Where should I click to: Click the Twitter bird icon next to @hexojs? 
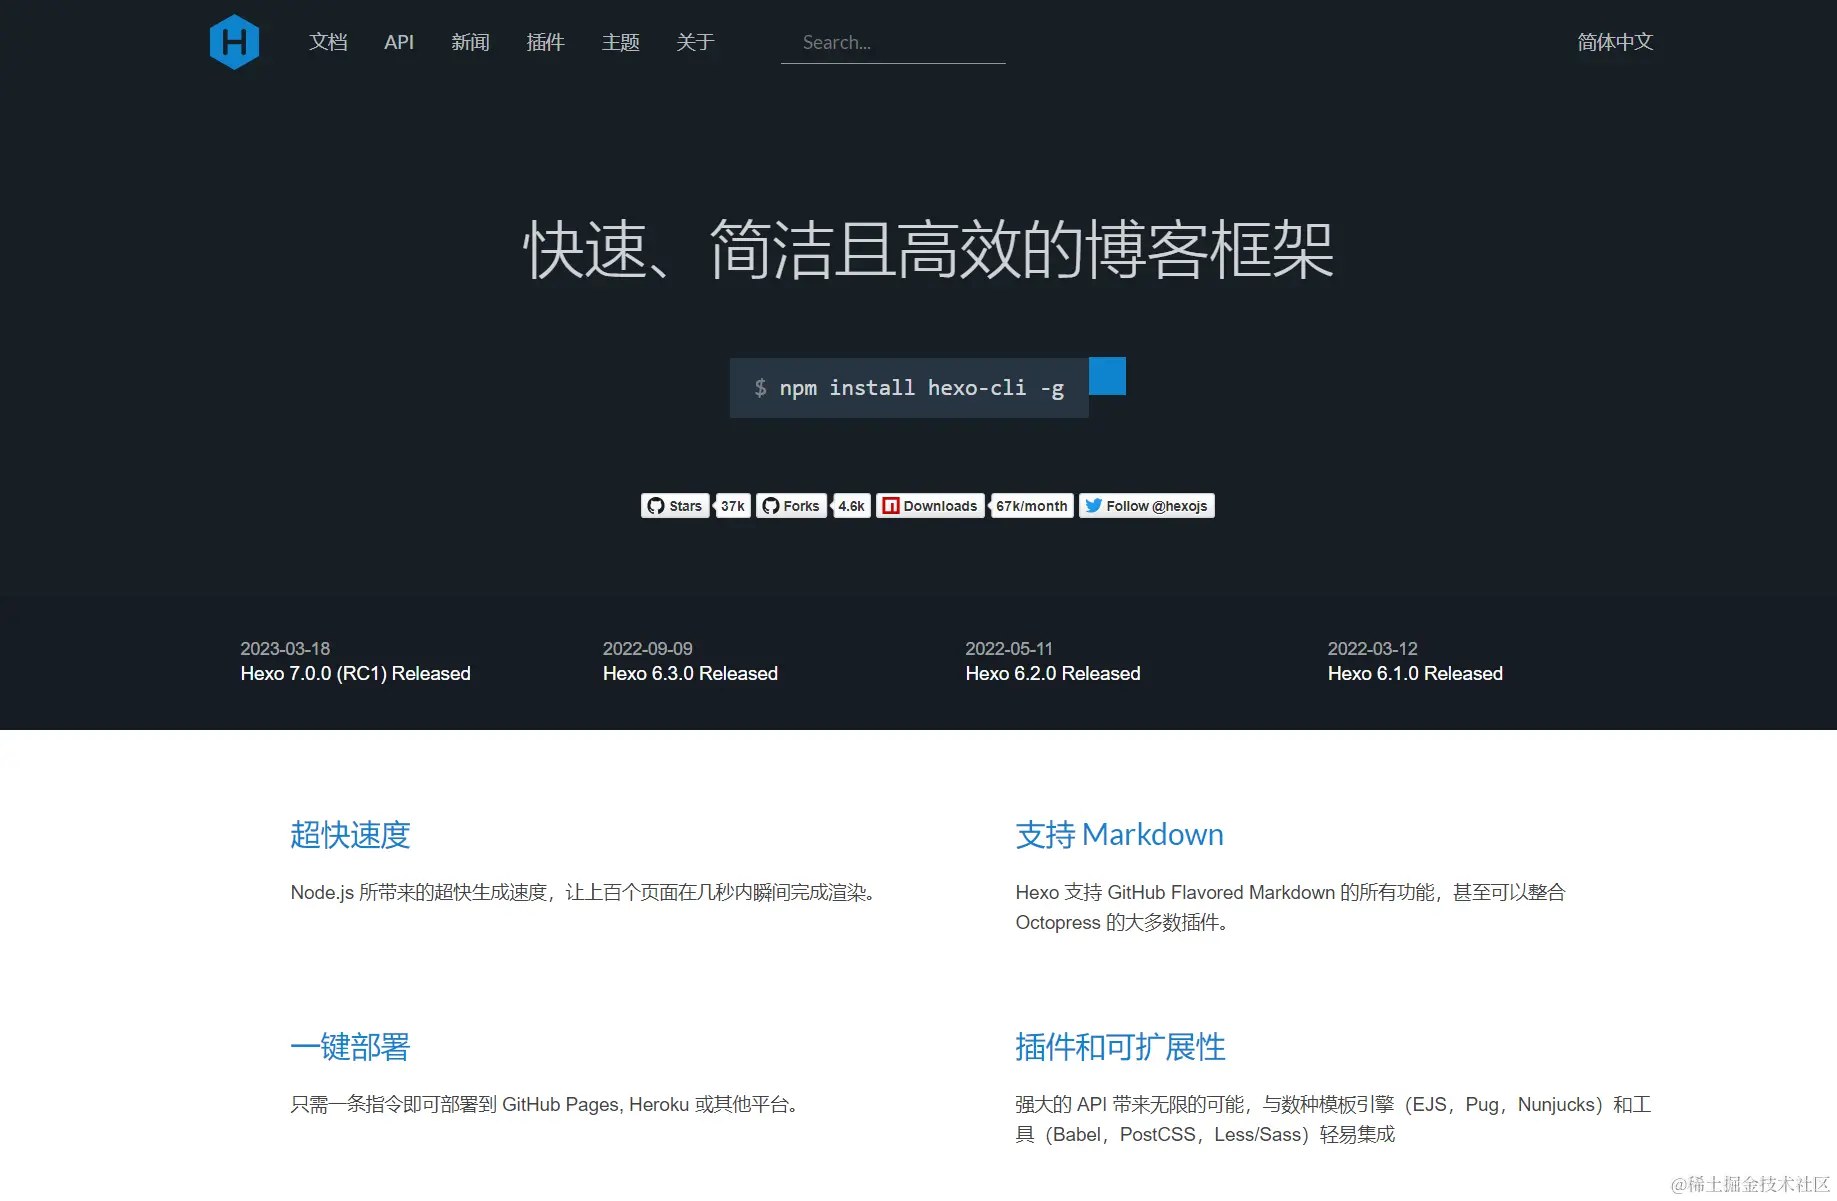(1094, 505)
